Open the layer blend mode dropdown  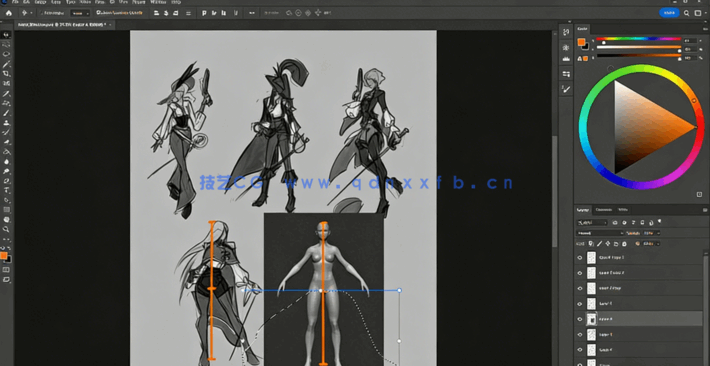click(x=600, y=233)
